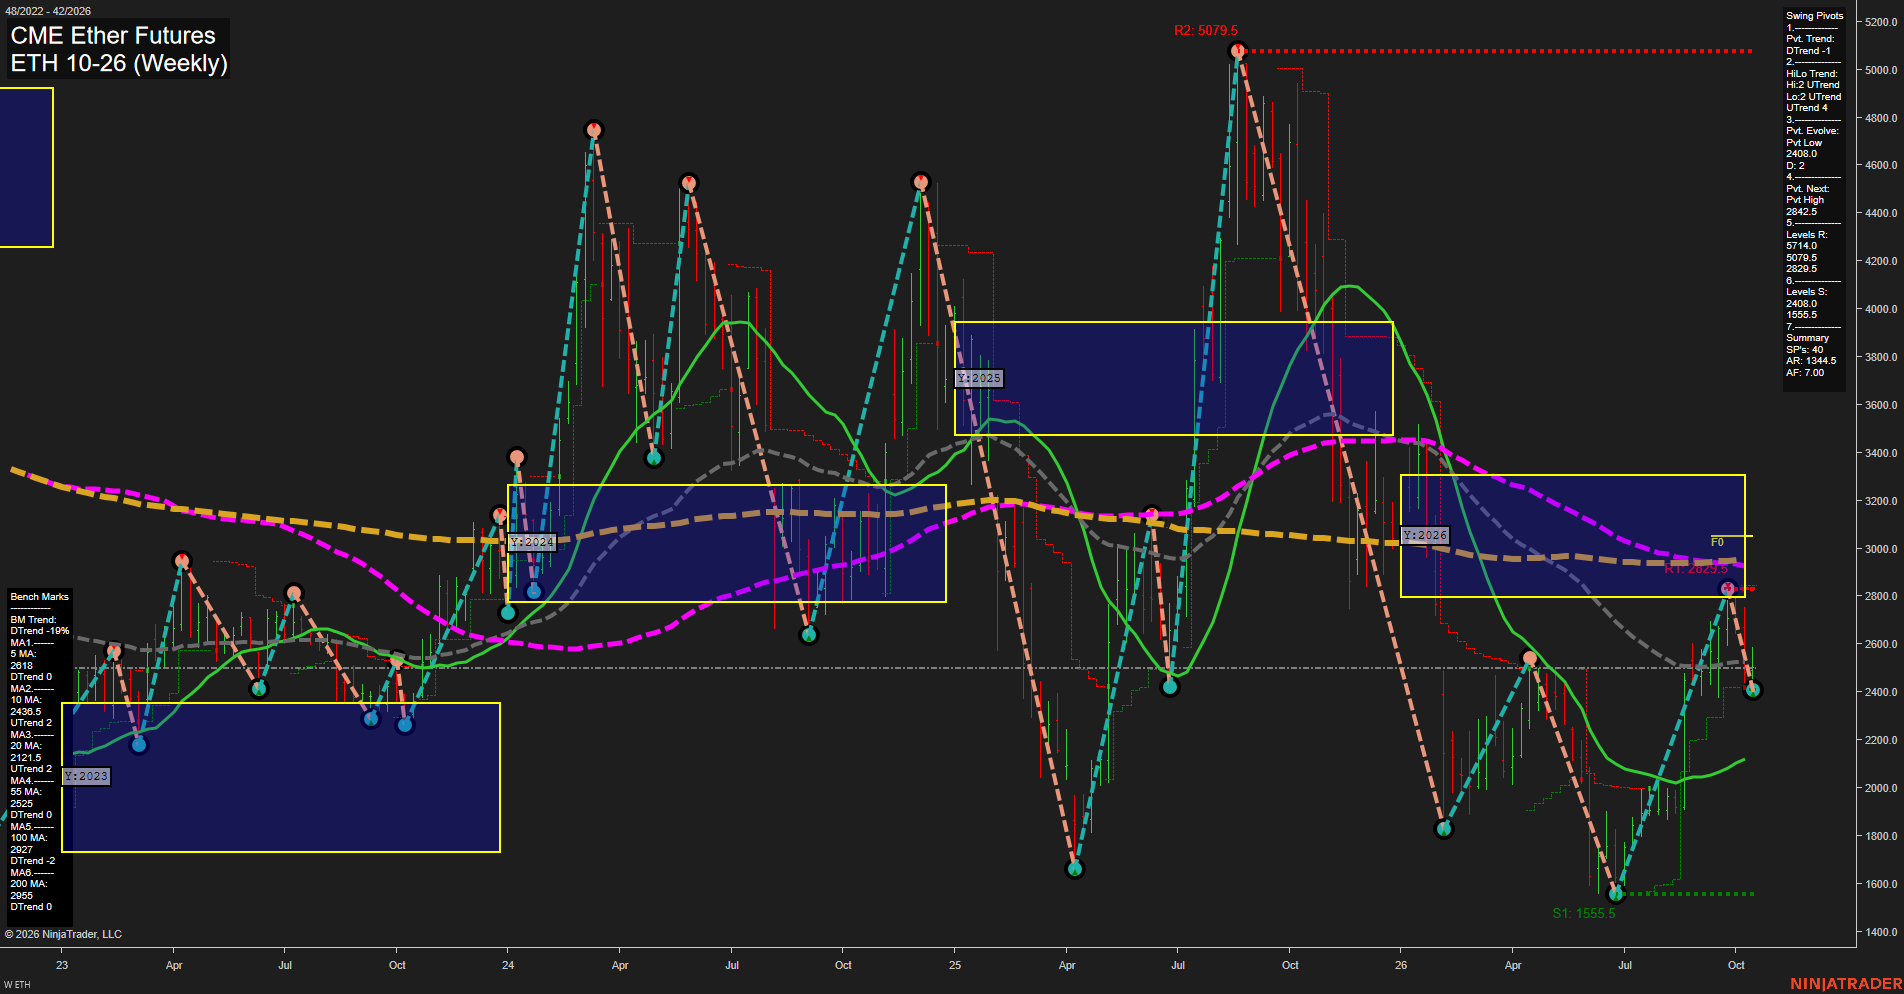The height and width of the screenshot is (994, 1904).
Task: Click Pvt. Next entry in Swing Pivots
Action: pos(1807,189)
